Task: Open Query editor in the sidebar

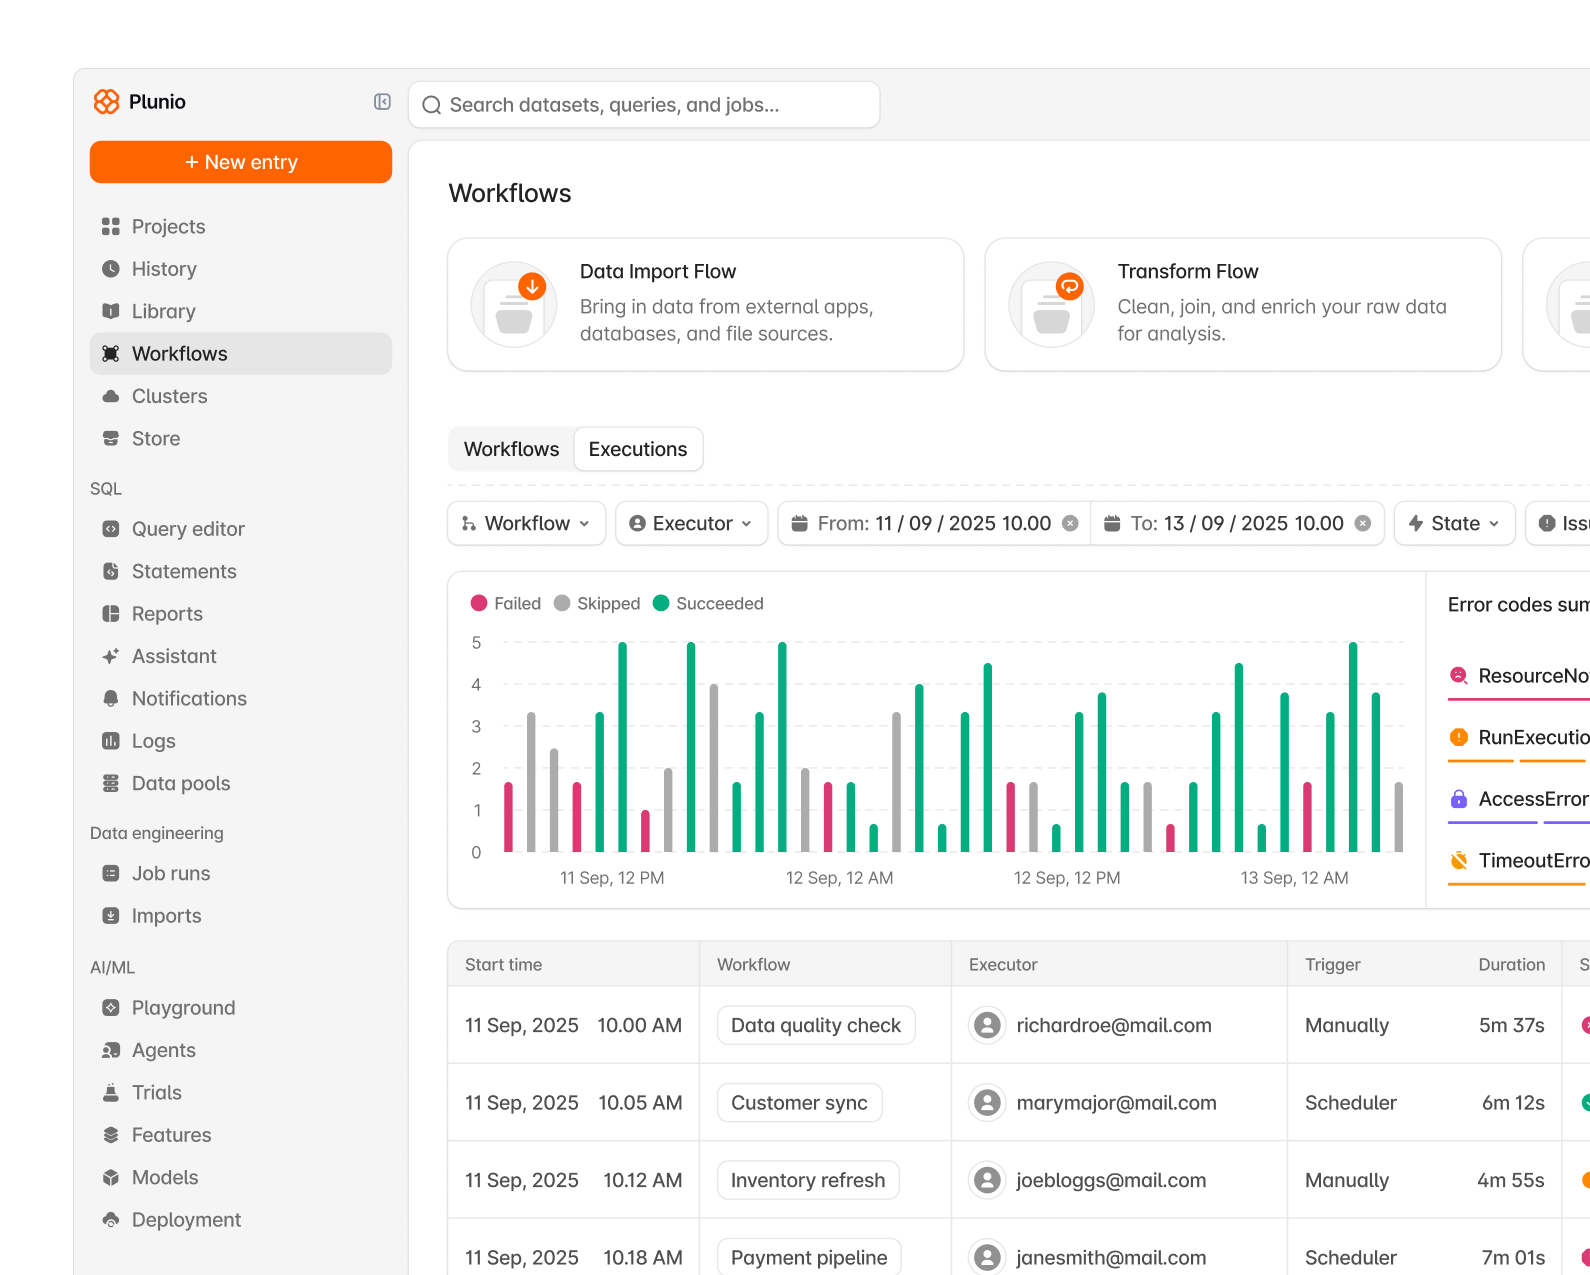Action: click(188, 529)
